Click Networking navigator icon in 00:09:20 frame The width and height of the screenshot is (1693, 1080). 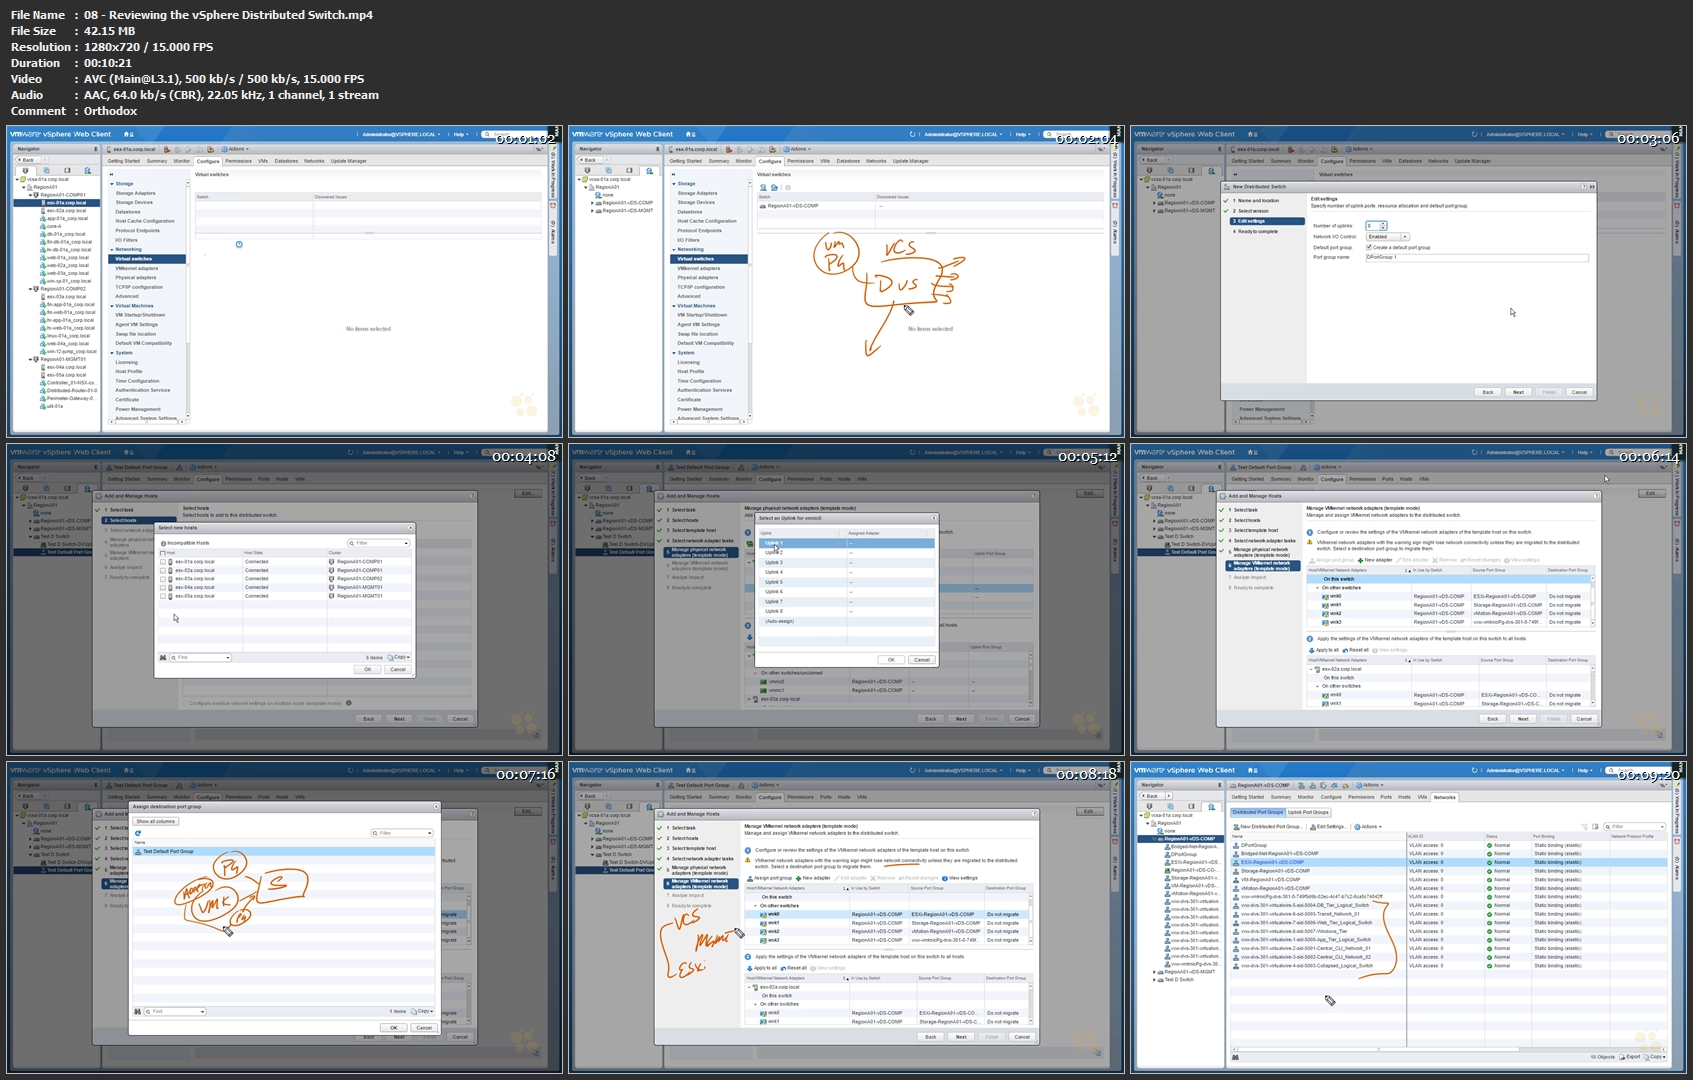pos(1211,806)
